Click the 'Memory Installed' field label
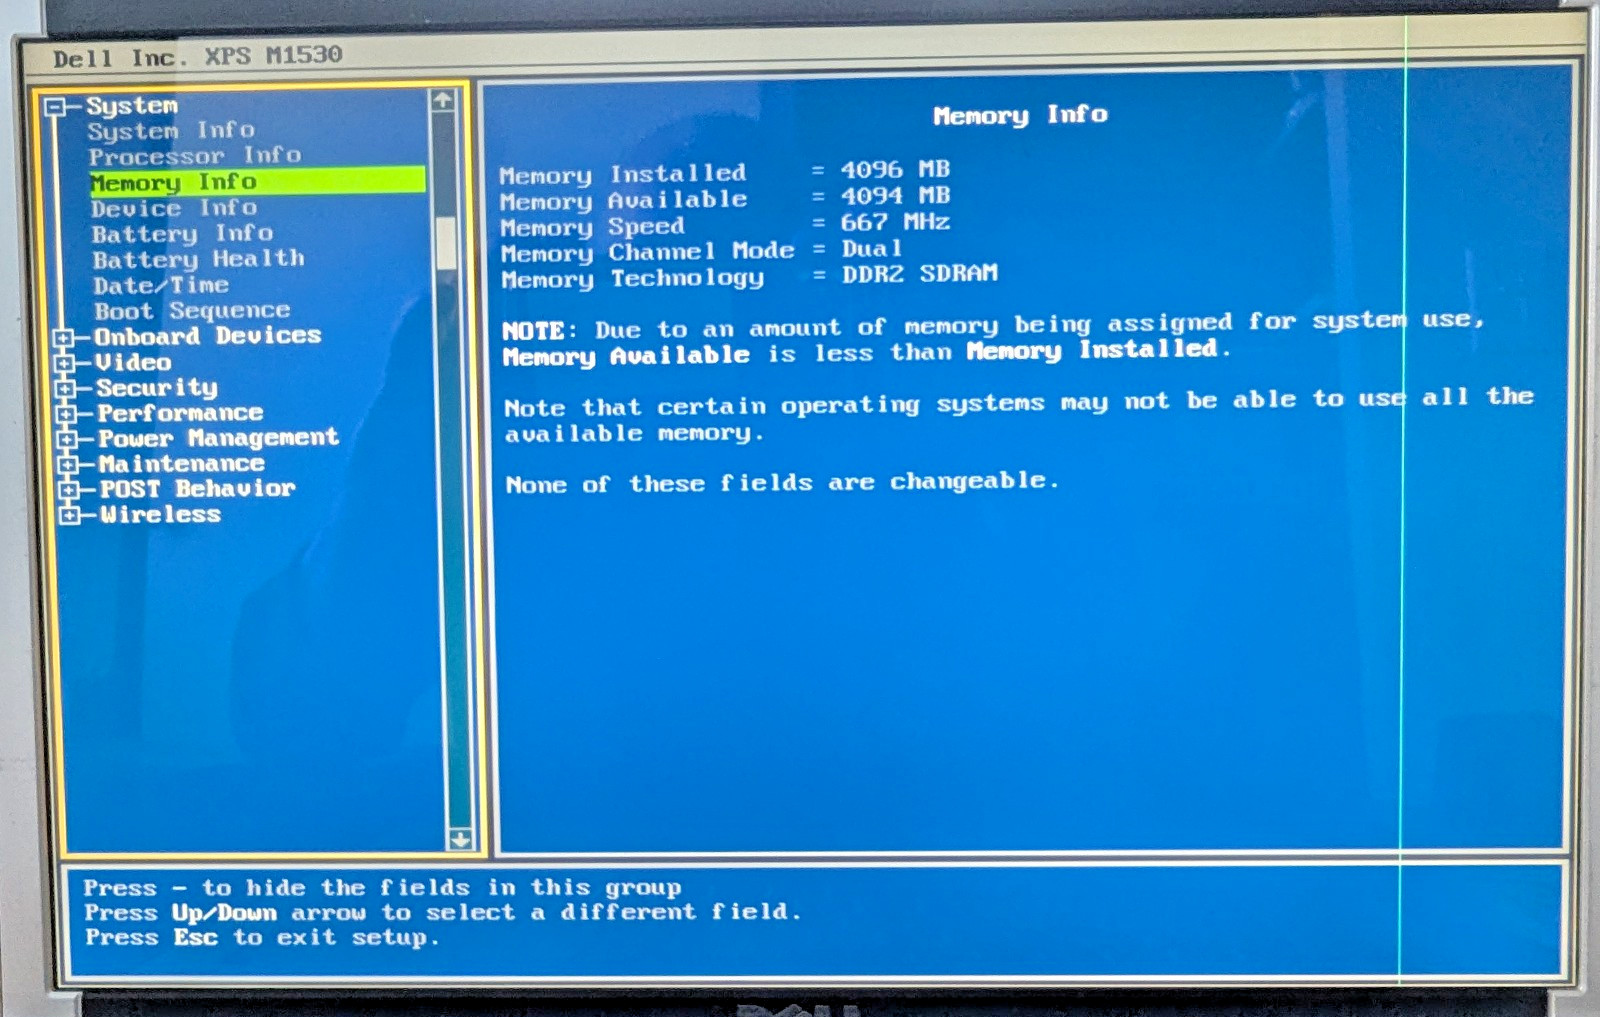 pos(623,174)
